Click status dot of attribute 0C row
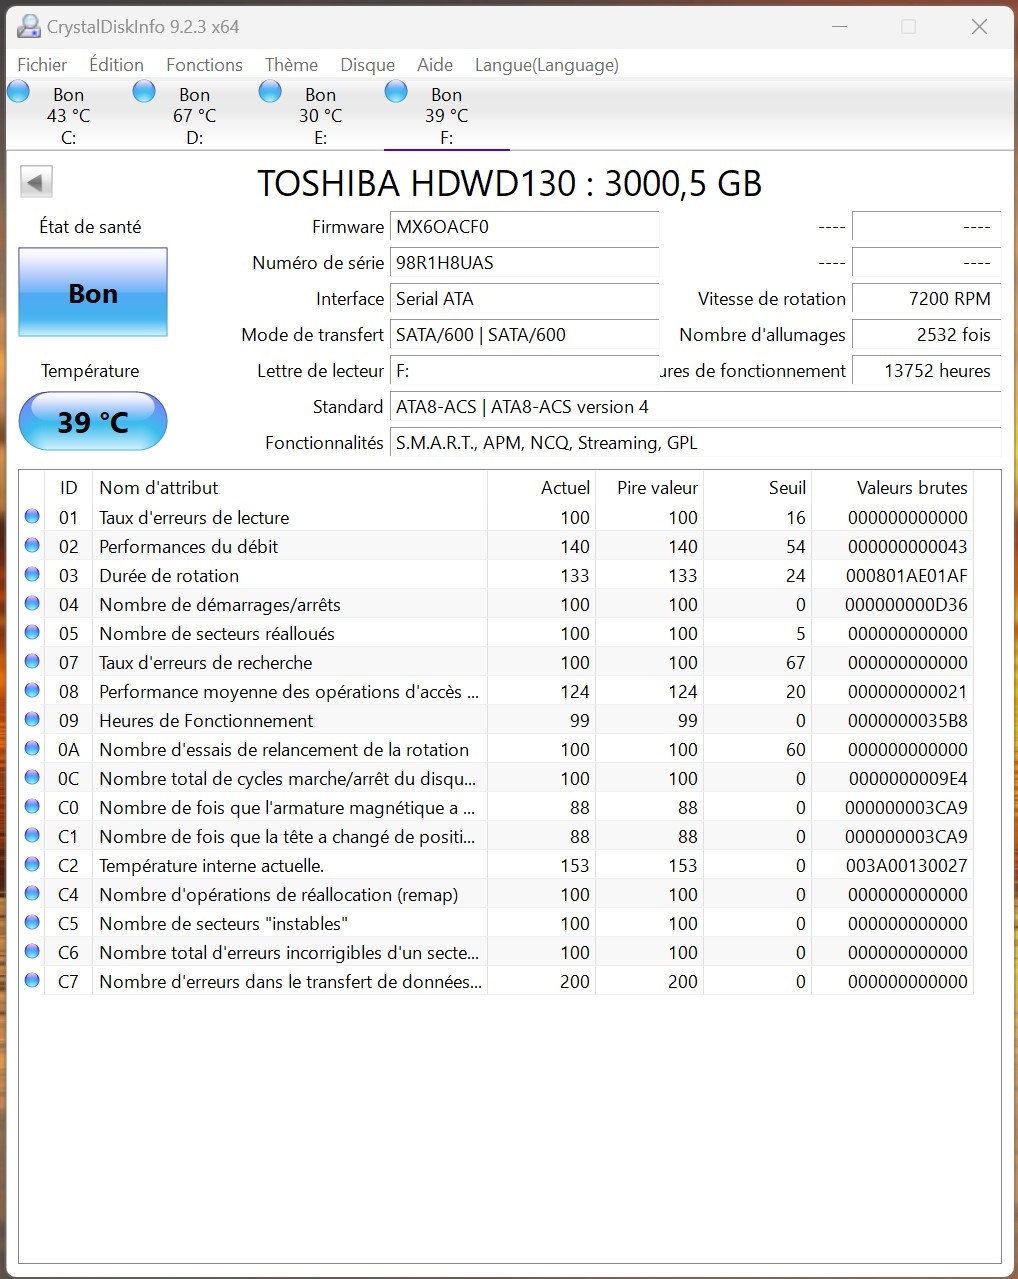This screenshot has height=1279, width=1018. click(32, 777)
